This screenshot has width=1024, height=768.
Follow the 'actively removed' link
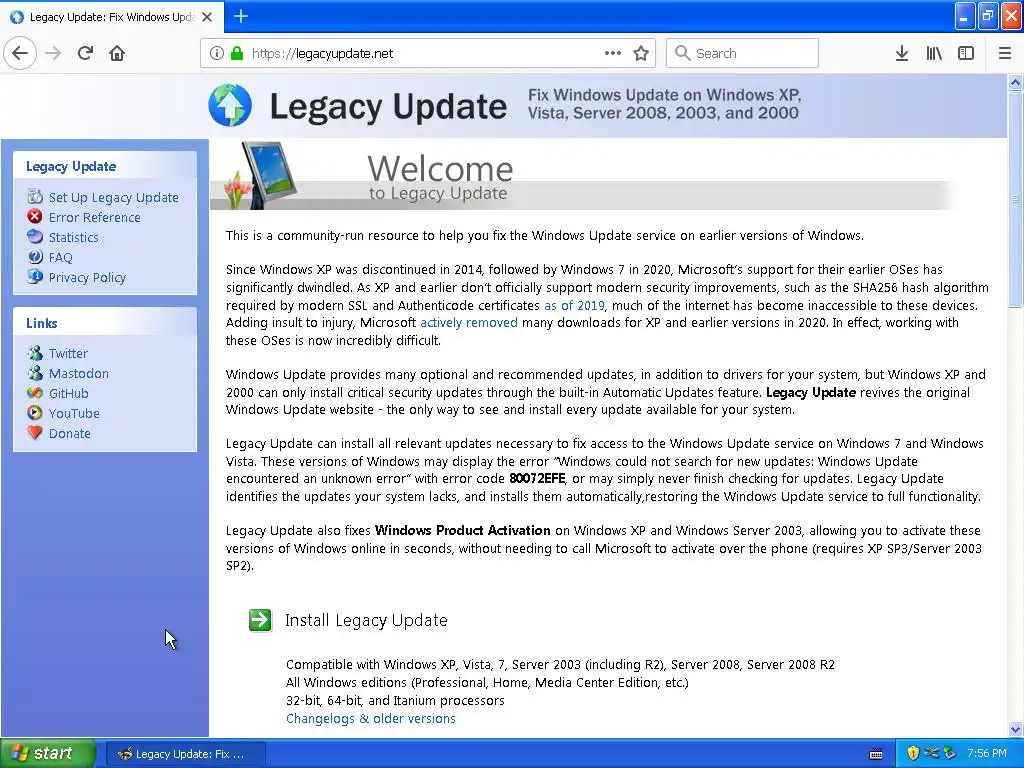469,323
